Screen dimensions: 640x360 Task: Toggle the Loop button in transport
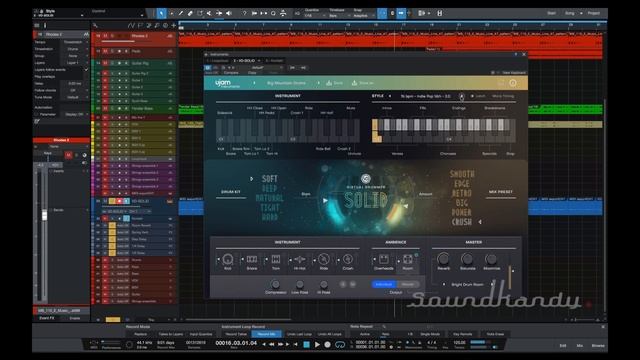tap(340, 345)
